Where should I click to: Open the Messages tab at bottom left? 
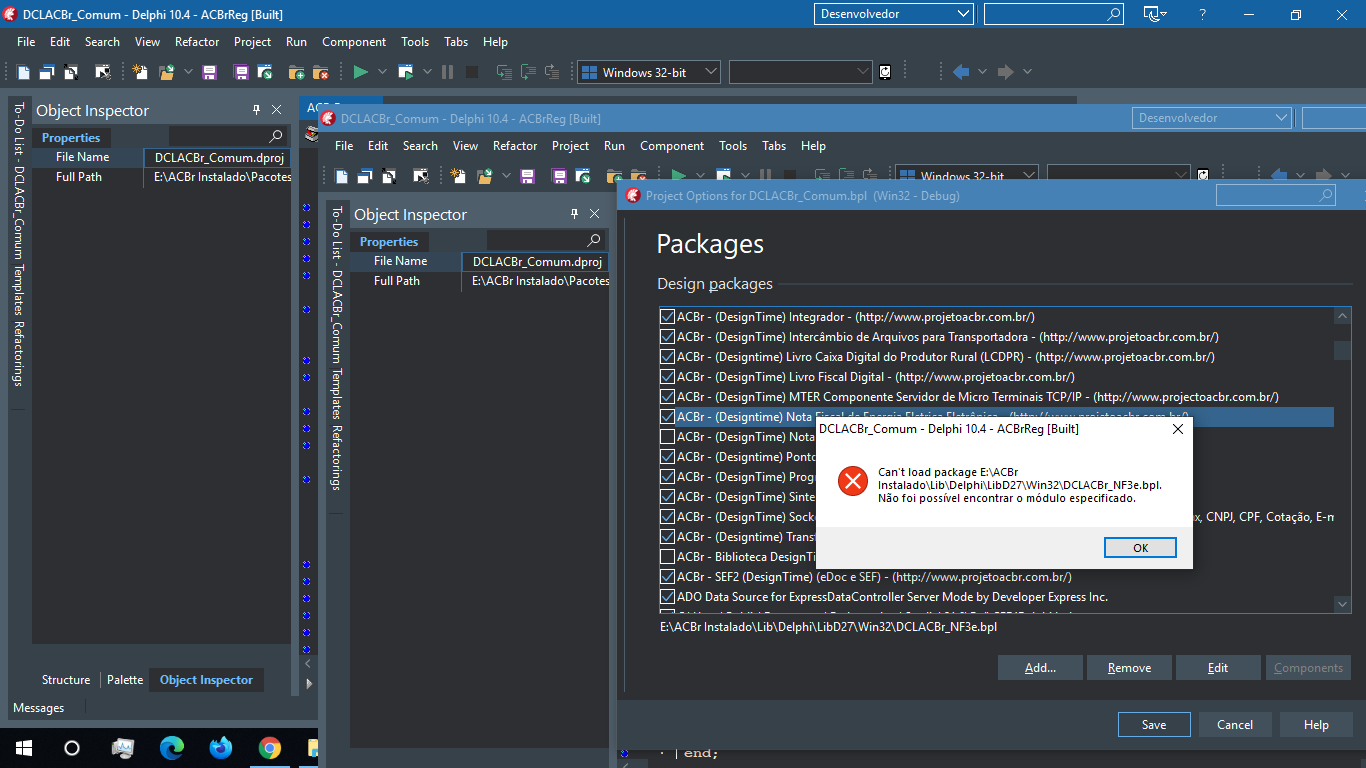[38, 708]
